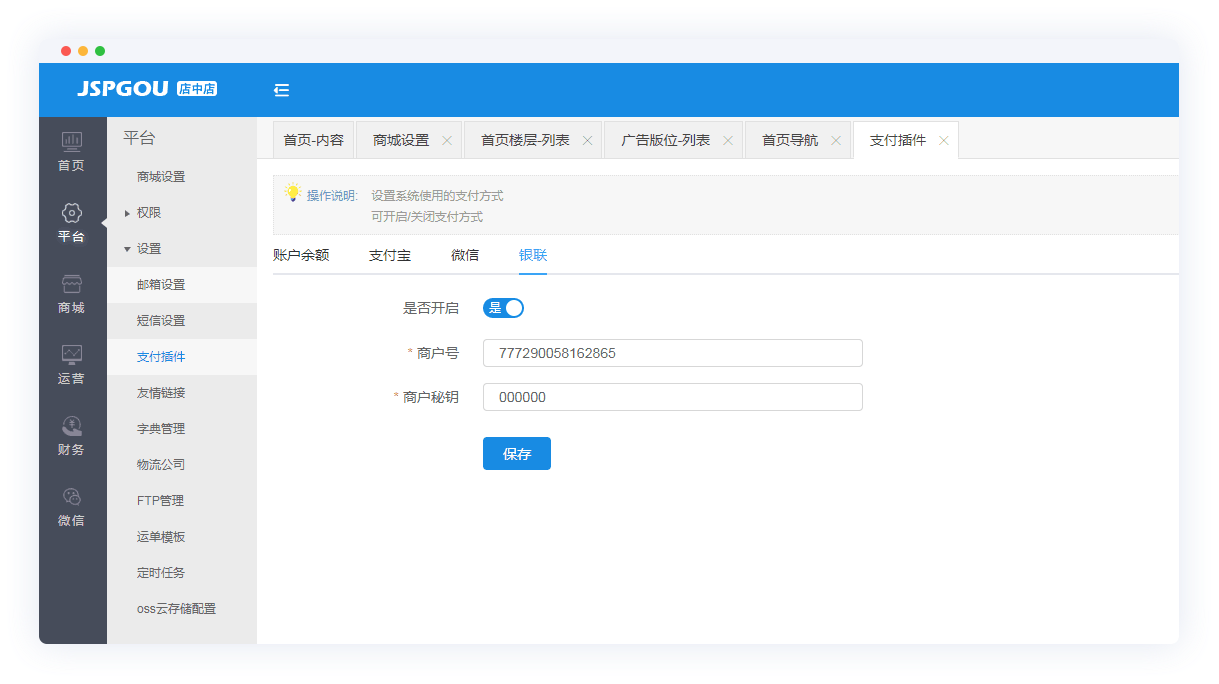The height and width of the screenshot is (684, 1219).
Task: Switch to the 支付宝 payment tab
Action: [390, 255]
